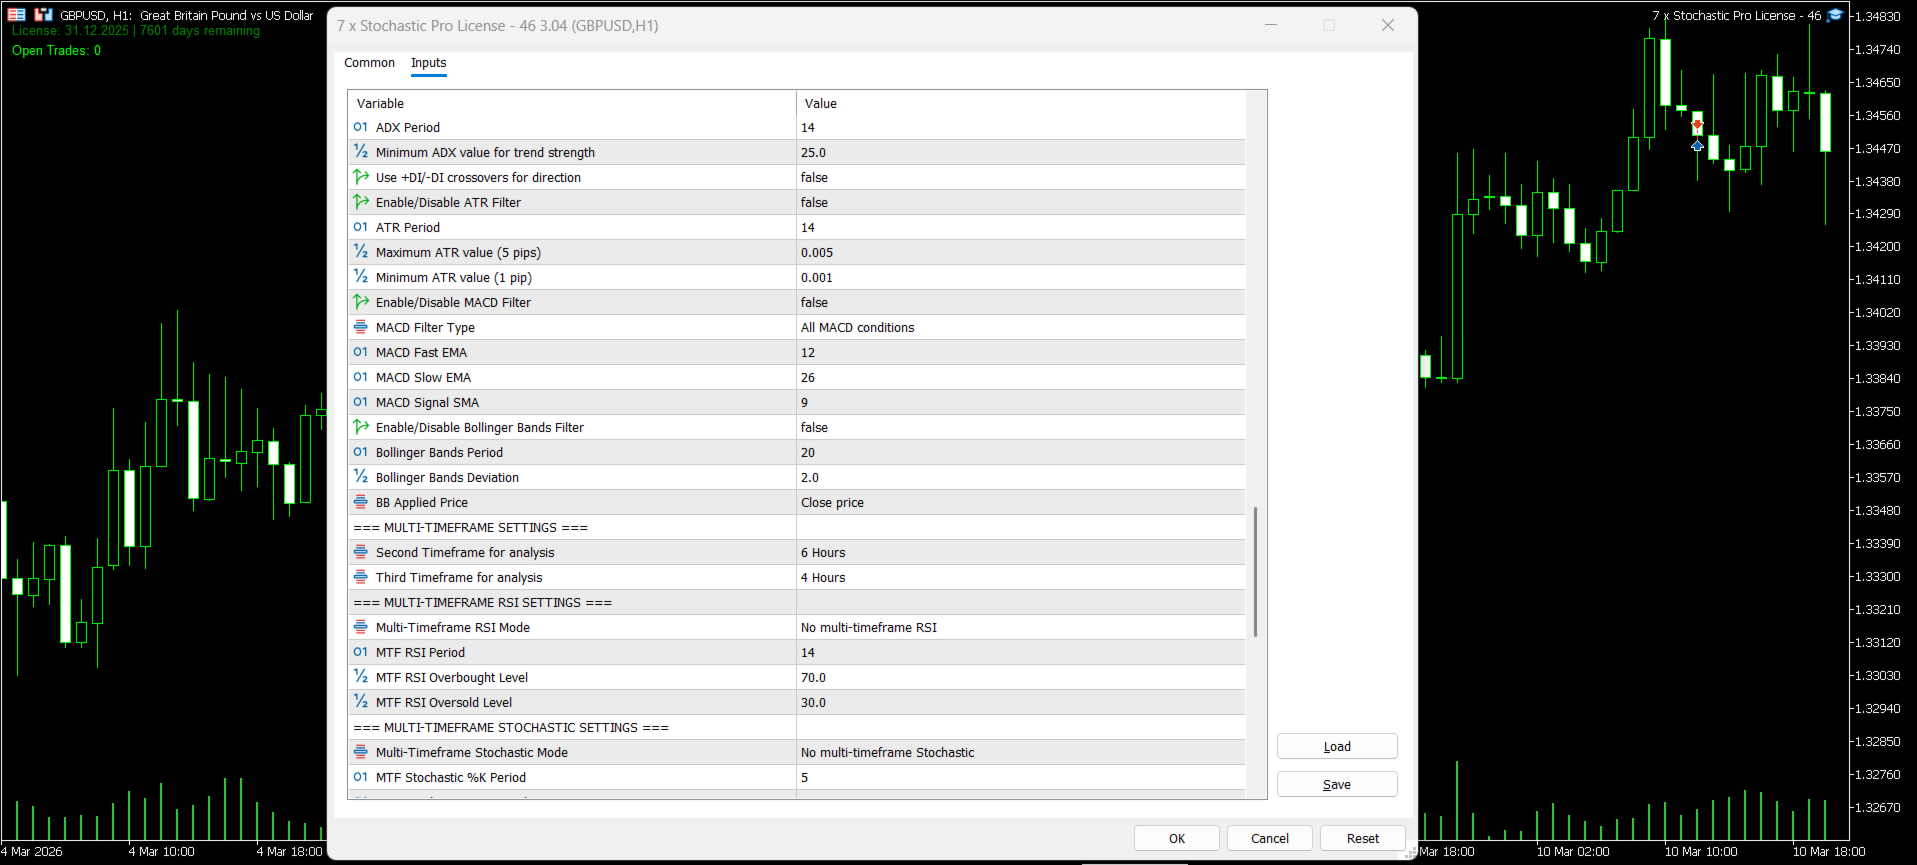This screenshot has height=865, width=1917.
Task: Click the integer icon beside MACD Fast EMA
Action: [x=360, y=352]
